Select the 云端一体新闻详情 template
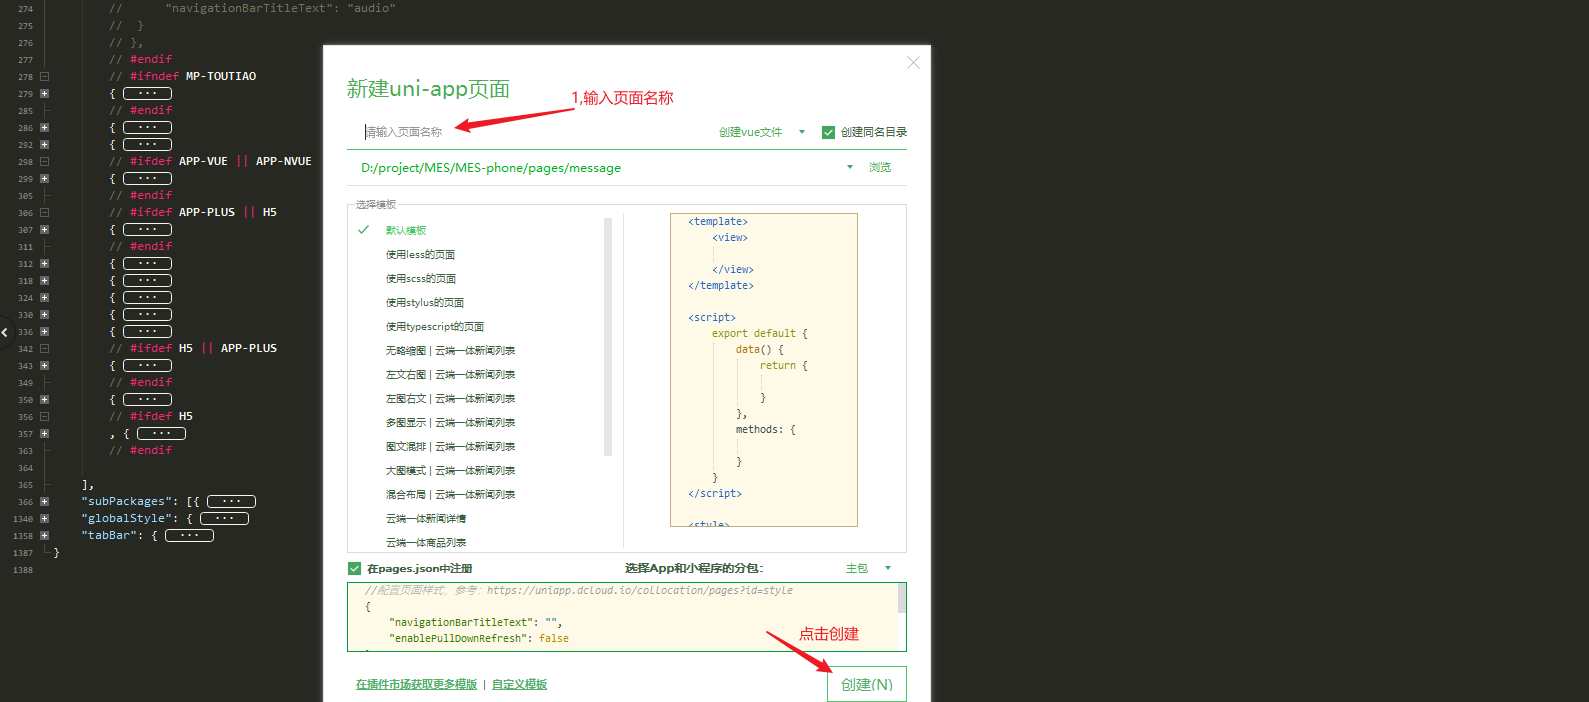 426,518
